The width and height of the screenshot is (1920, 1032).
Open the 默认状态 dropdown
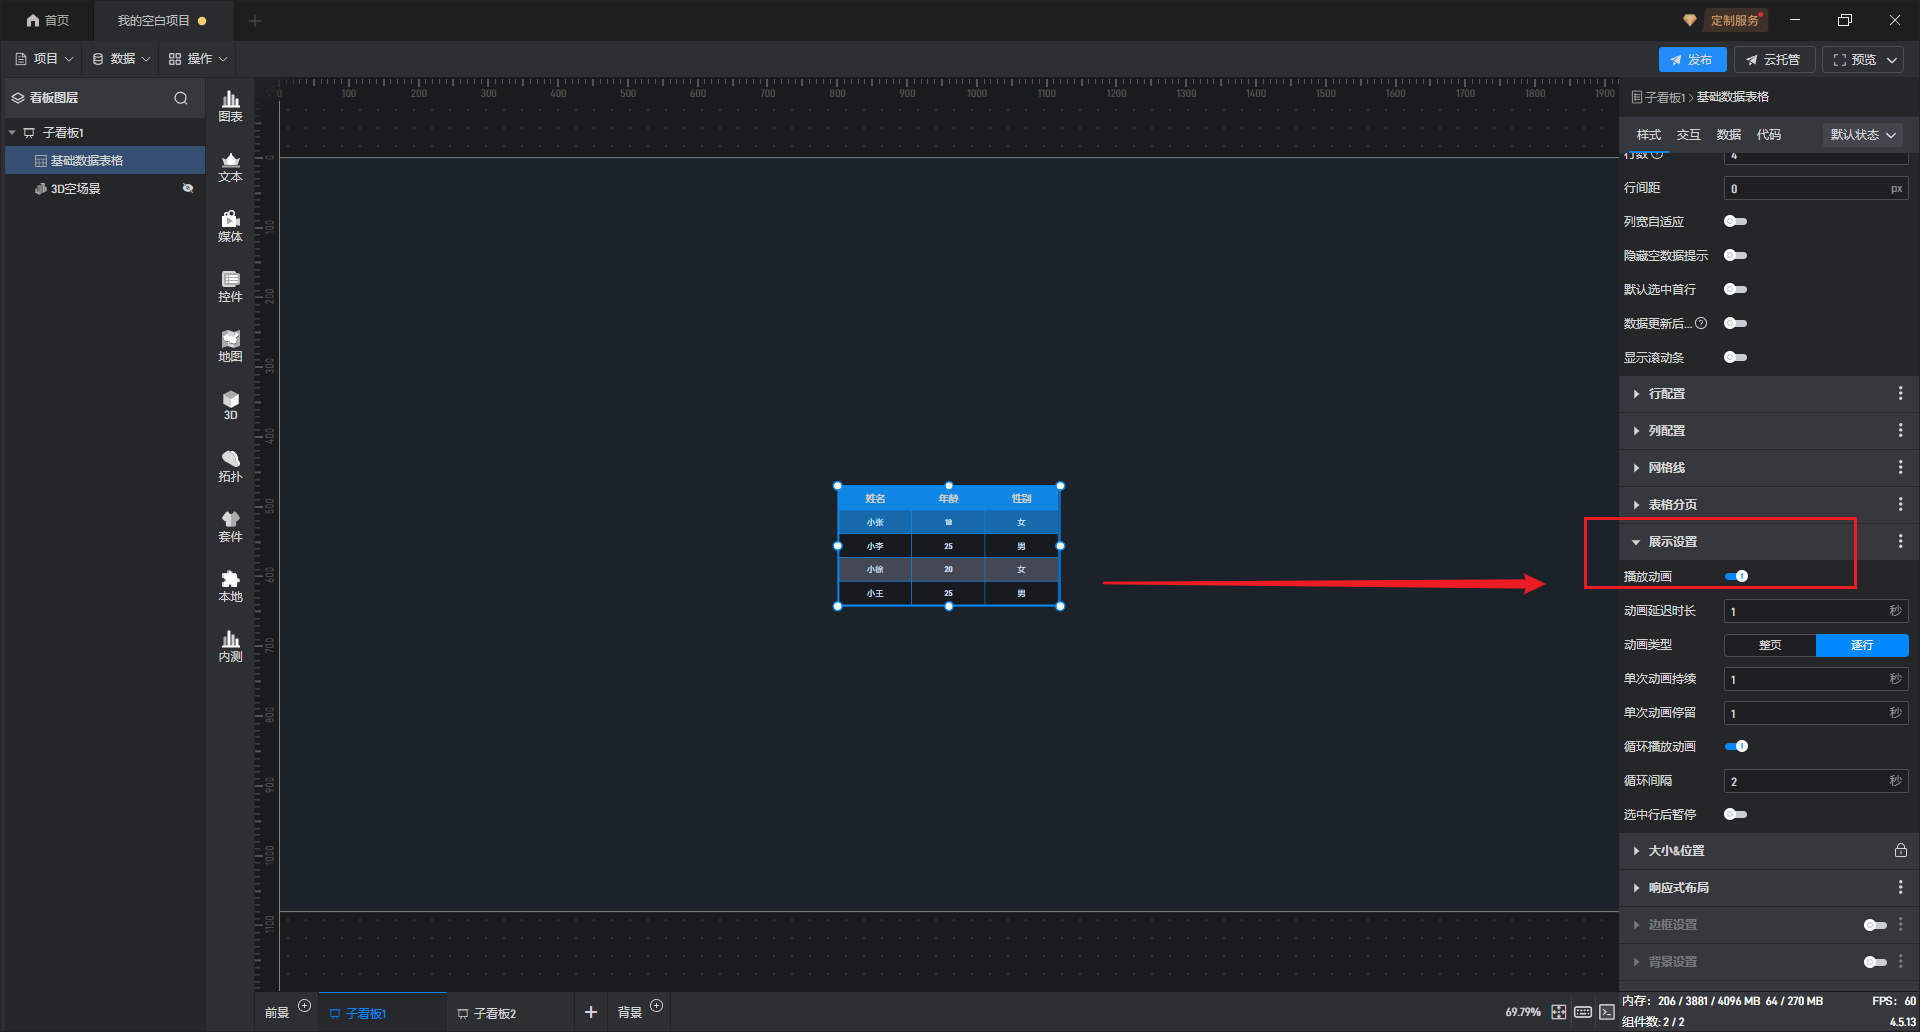click(1862, 135)
